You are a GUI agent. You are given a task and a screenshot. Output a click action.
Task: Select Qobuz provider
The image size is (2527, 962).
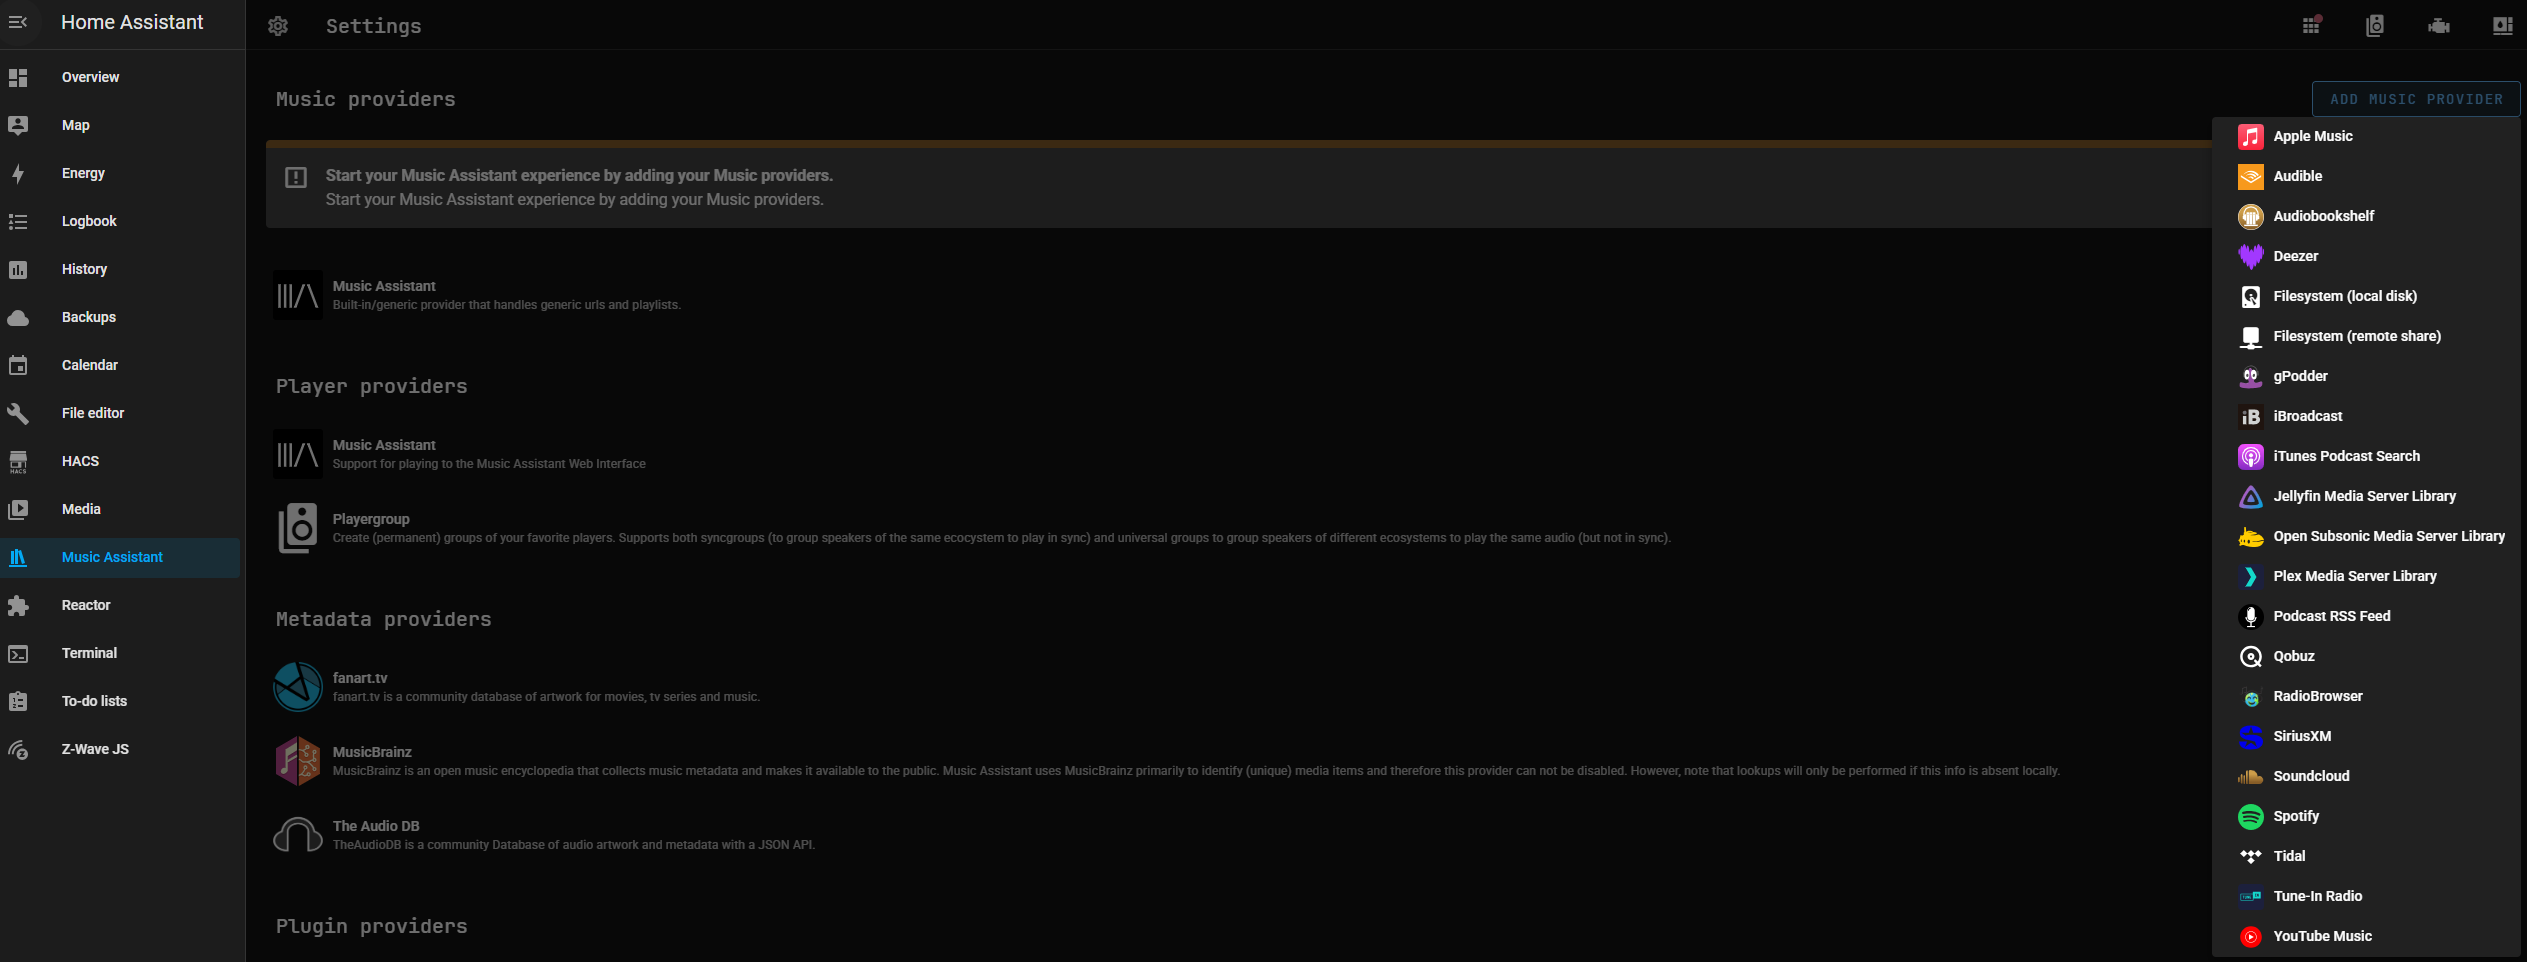pyautogui.click(x=2367, y=656)
